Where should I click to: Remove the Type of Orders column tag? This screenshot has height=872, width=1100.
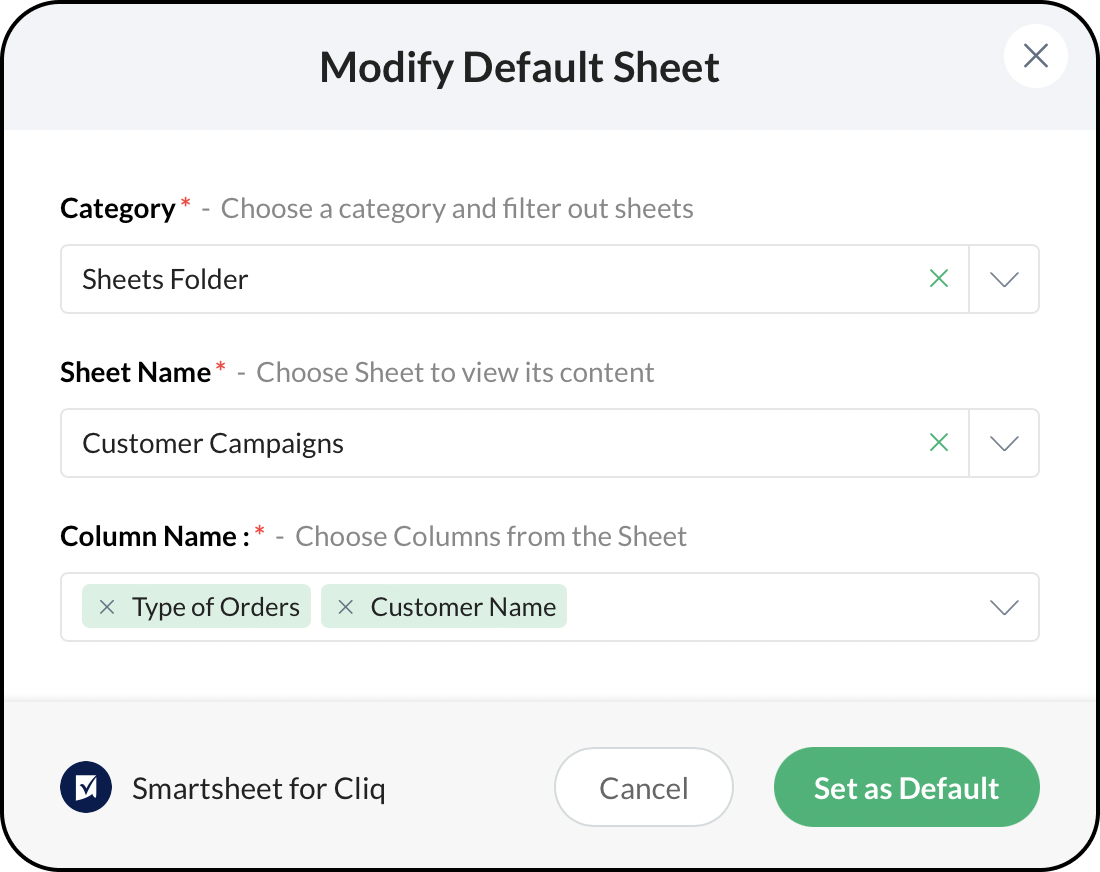click(x=107, y=607)
